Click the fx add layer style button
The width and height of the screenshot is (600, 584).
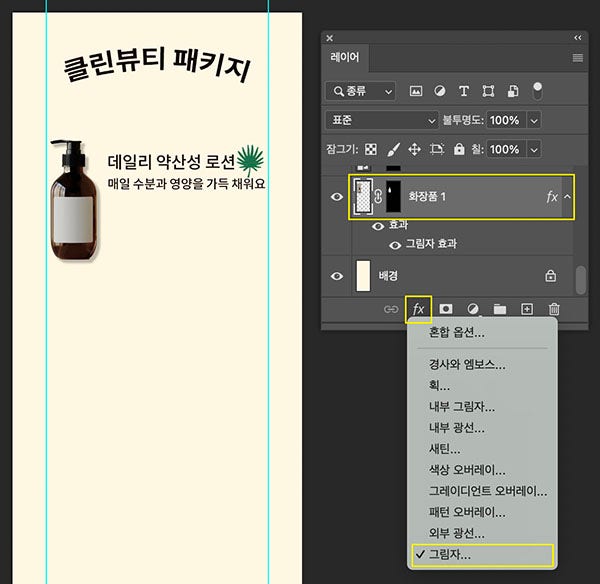418,308
